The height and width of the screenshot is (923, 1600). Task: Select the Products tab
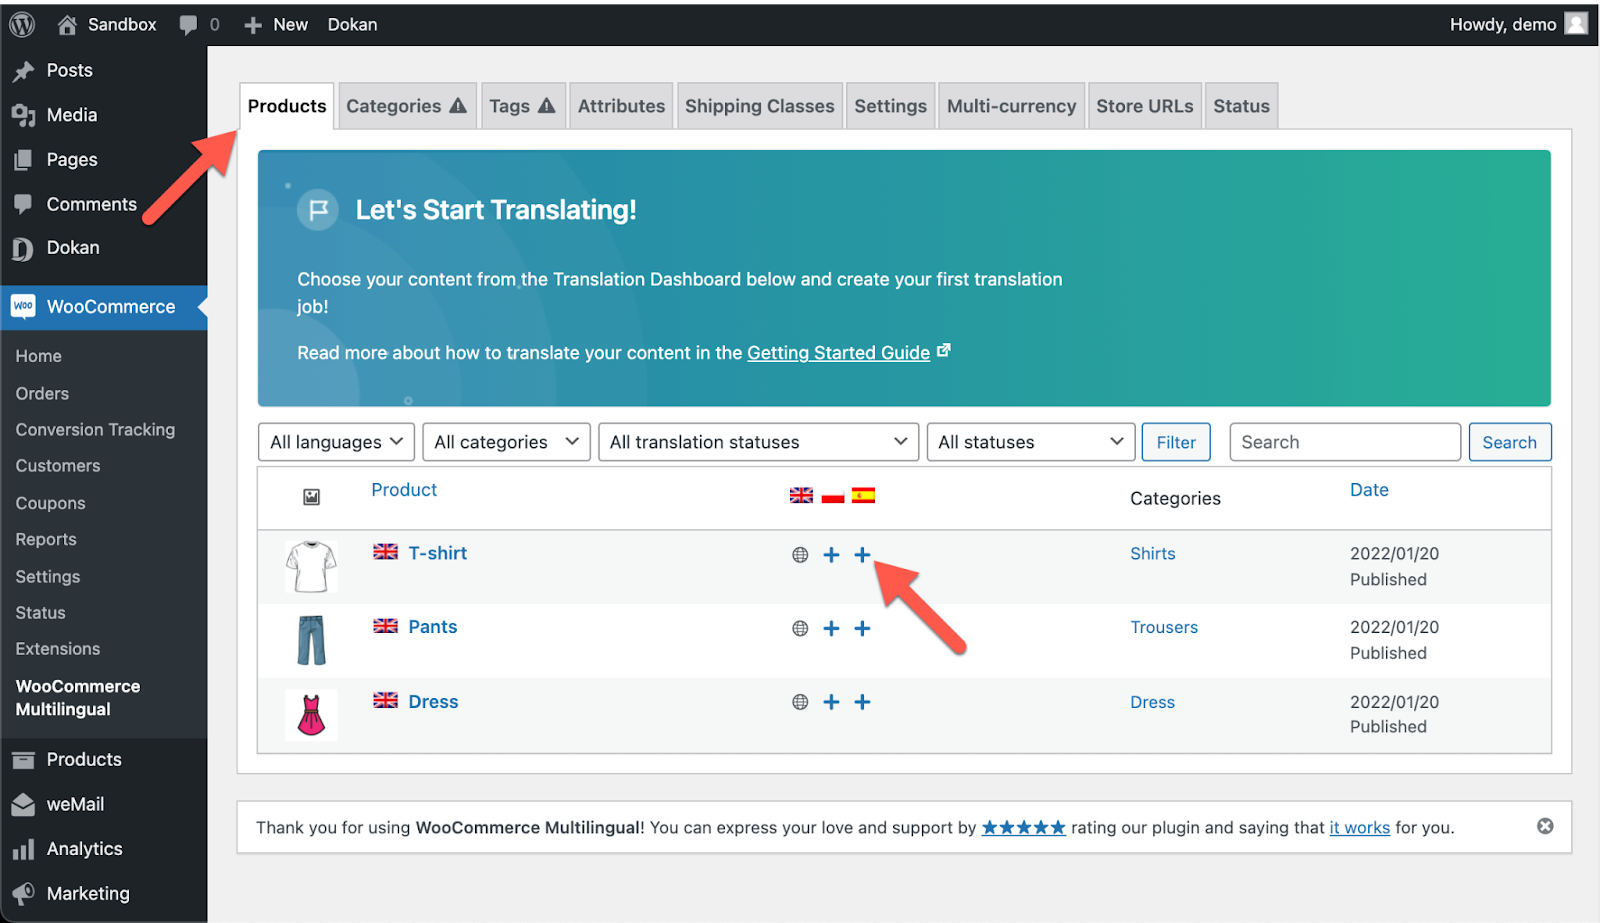(287, 106)
